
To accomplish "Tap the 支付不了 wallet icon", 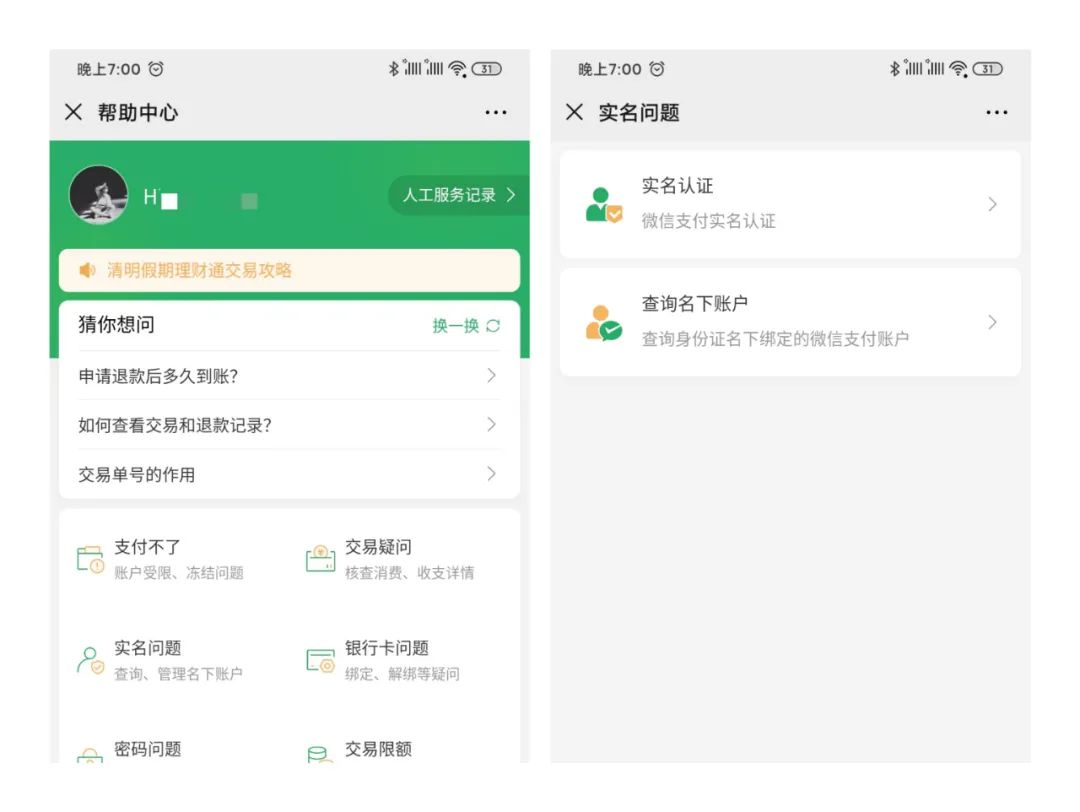I will point(90,559).
